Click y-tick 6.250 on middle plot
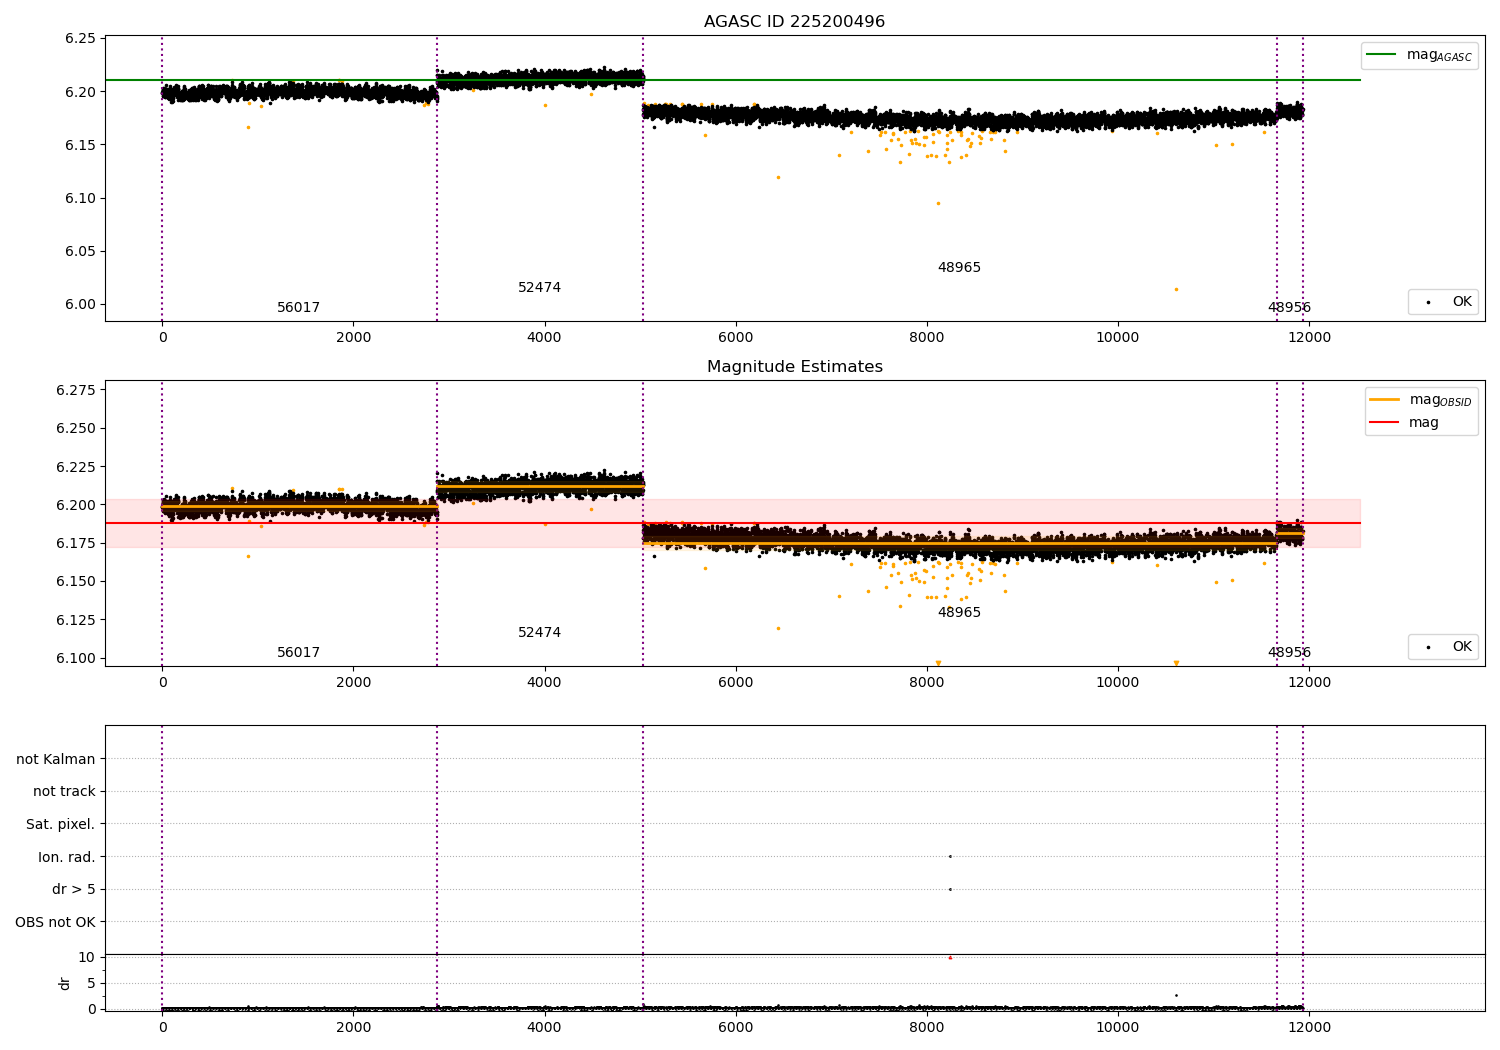The height and width of the screenshot is (1050, 1500). click(x=76, y=428)
